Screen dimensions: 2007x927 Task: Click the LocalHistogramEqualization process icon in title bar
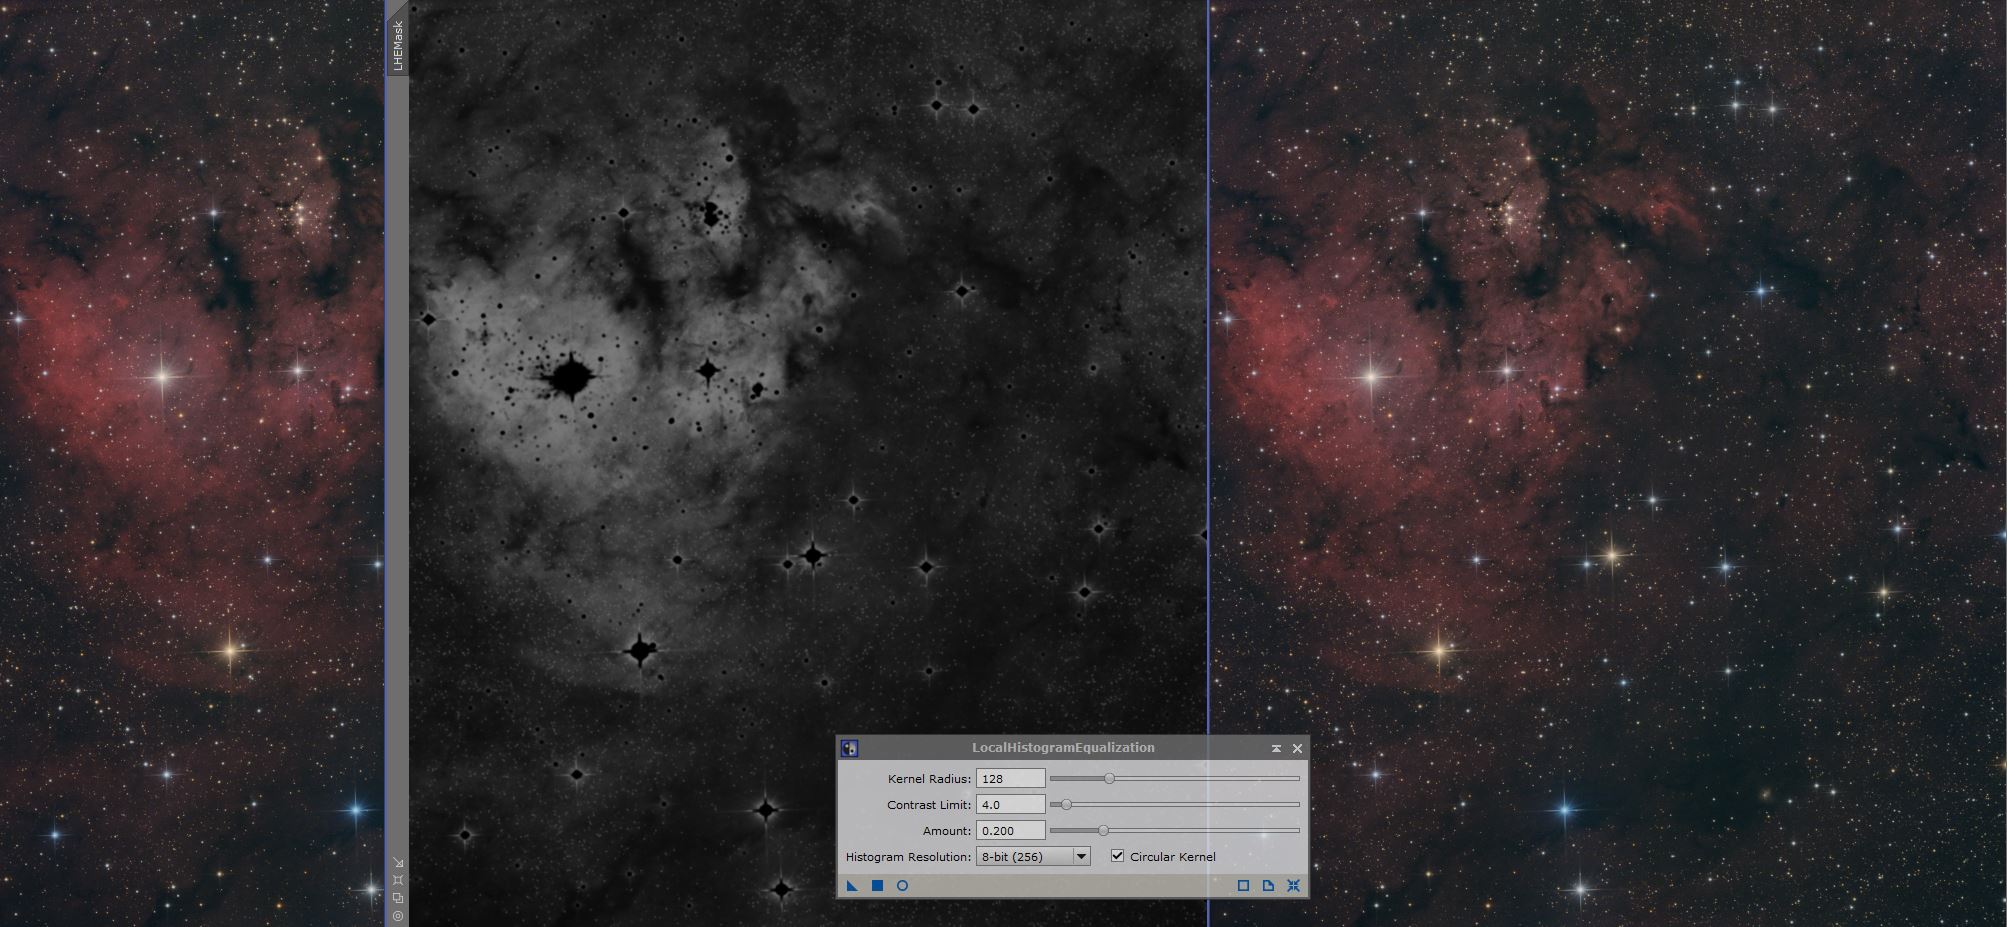pos(849,748)
